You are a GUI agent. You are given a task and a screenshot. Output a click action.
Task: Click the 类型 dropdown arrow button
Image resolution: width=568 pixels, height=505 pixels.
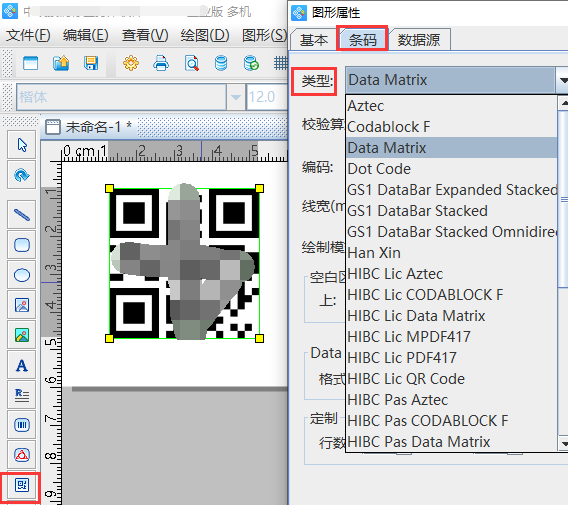[x=562, y=80]
